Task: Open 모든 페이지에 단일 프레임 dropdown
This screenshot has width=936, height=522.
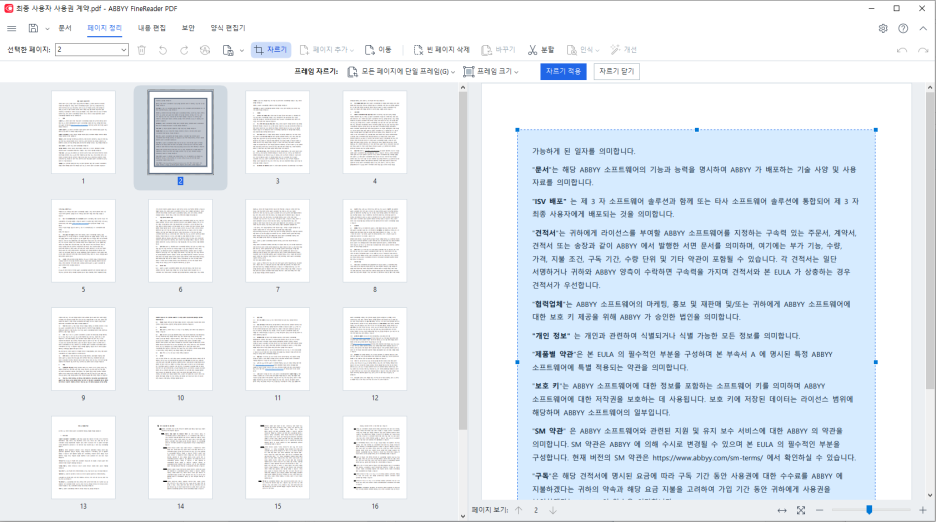Action: tap(401, 72)
